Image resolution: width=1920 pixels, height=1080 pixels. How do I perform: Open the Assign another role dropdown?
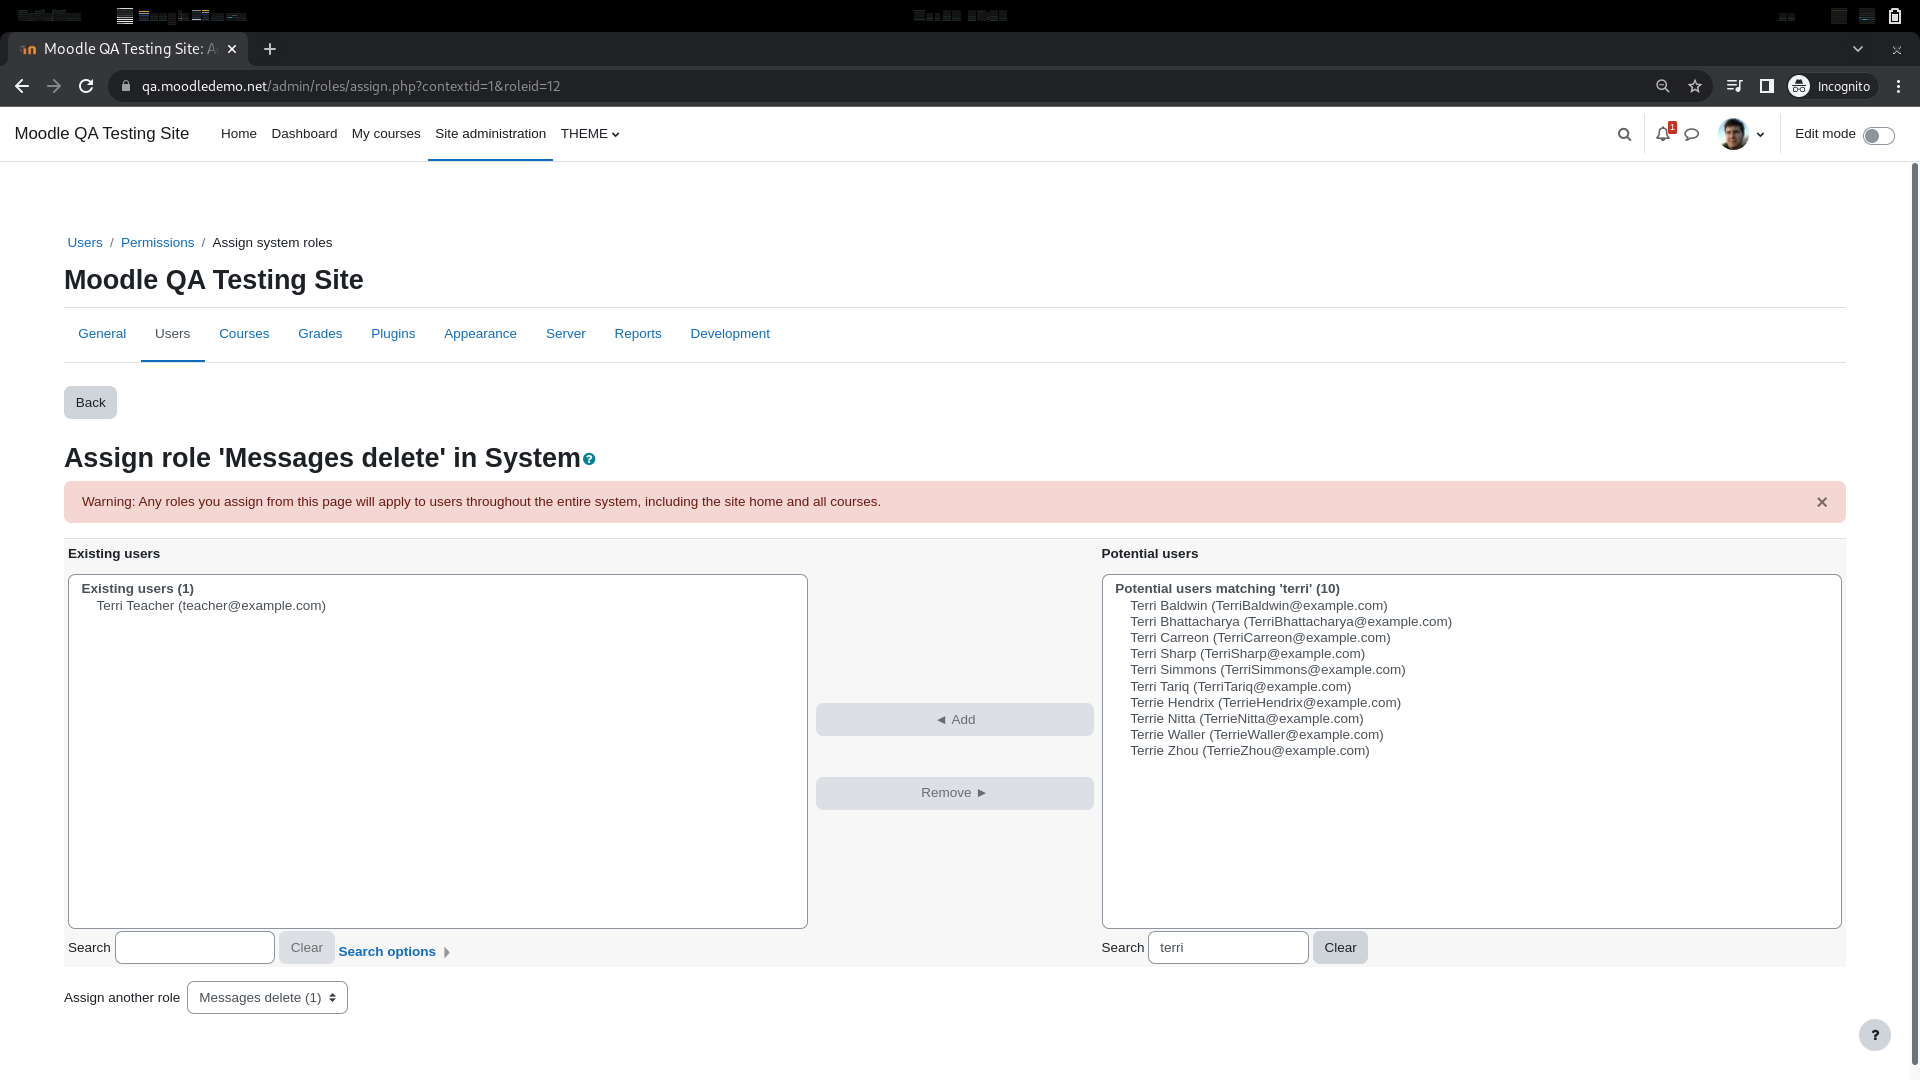pos(267,998)
